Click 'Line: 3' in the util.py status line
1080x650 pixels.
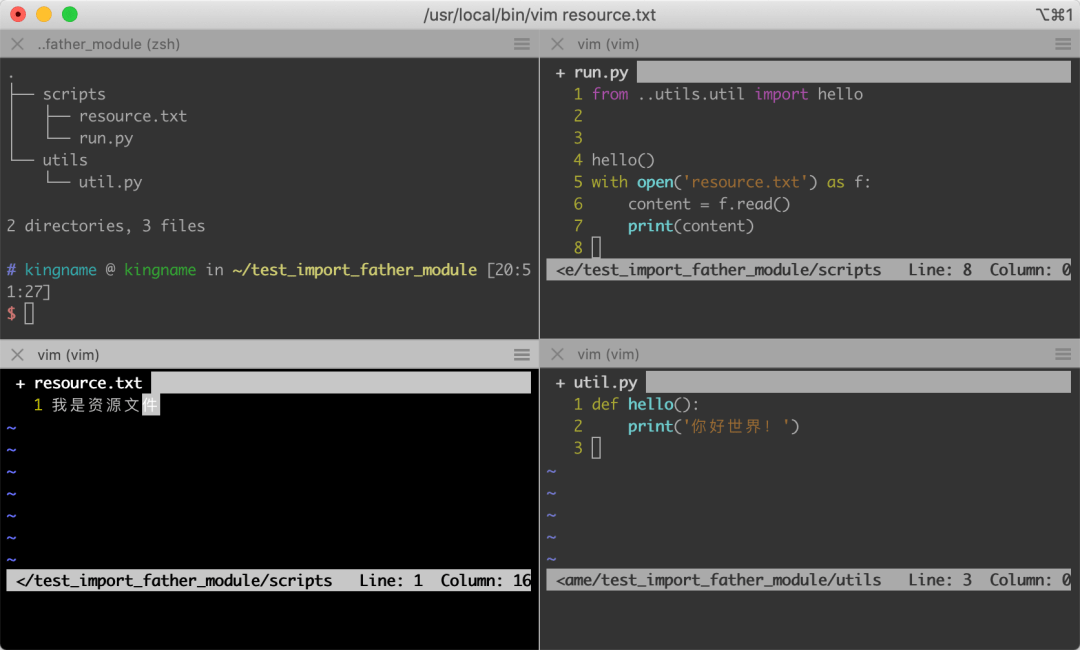(x=939, y=580)
